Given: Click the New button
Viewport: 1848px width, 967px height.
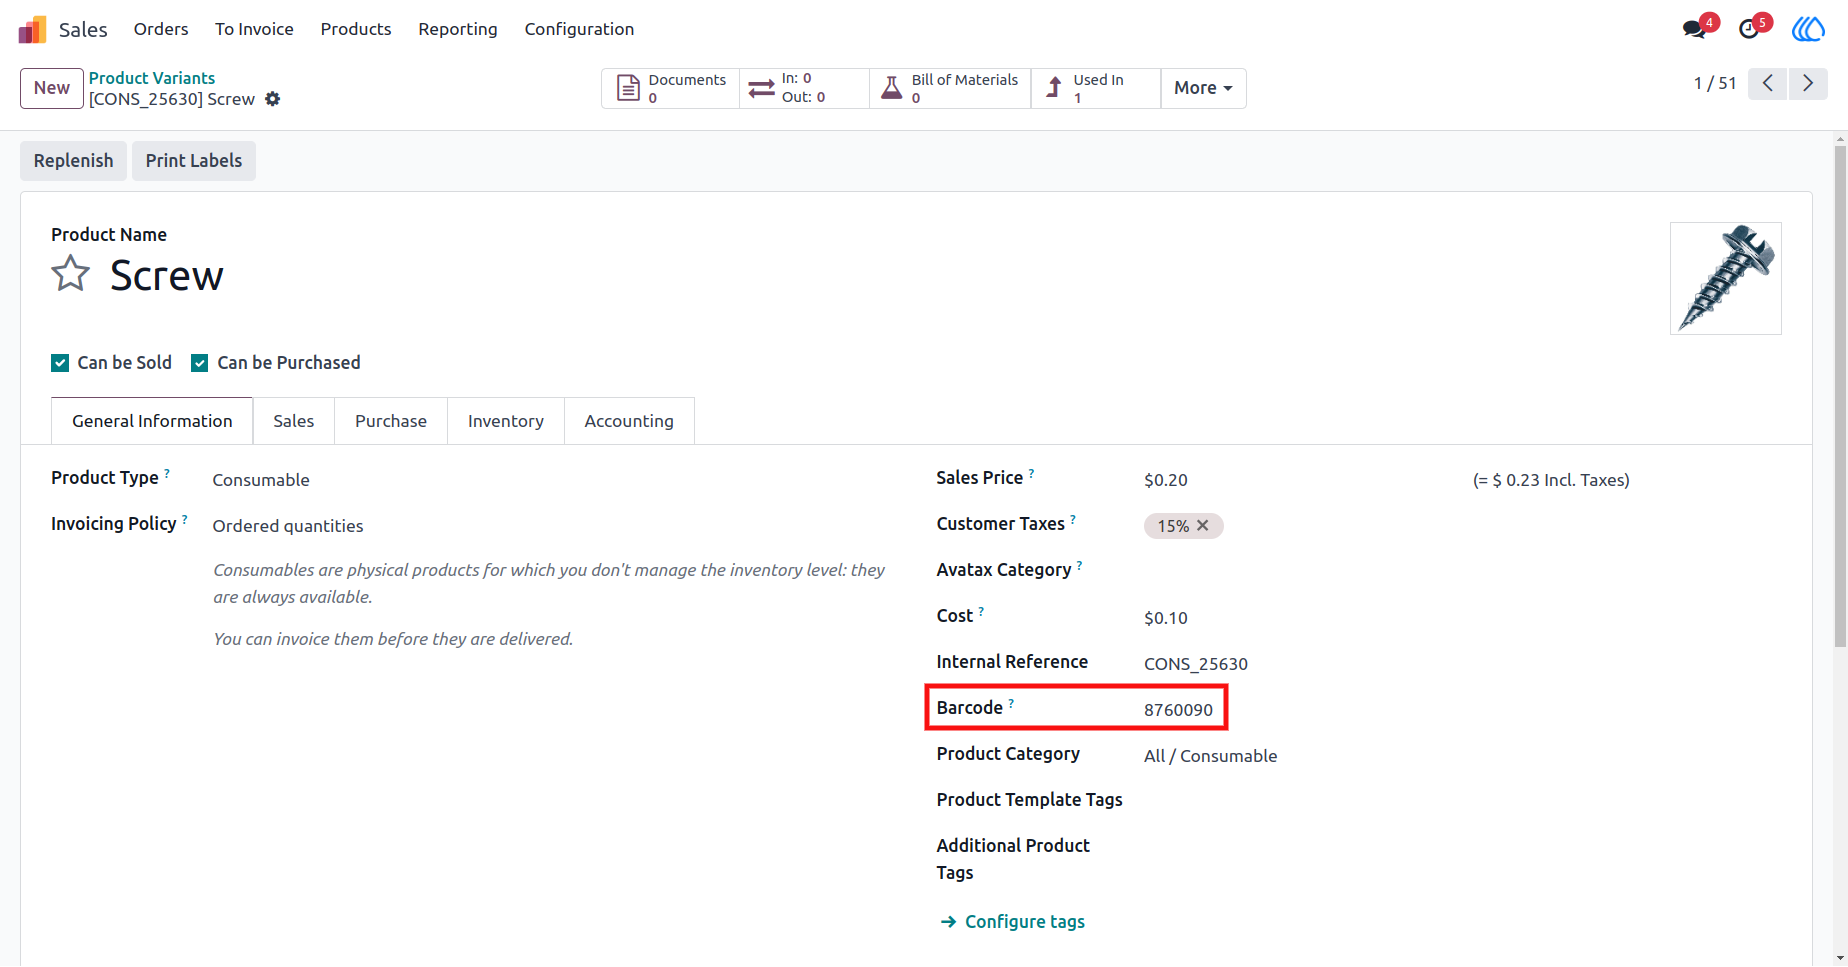Looking at the screenshot, I should click(52, 88).
